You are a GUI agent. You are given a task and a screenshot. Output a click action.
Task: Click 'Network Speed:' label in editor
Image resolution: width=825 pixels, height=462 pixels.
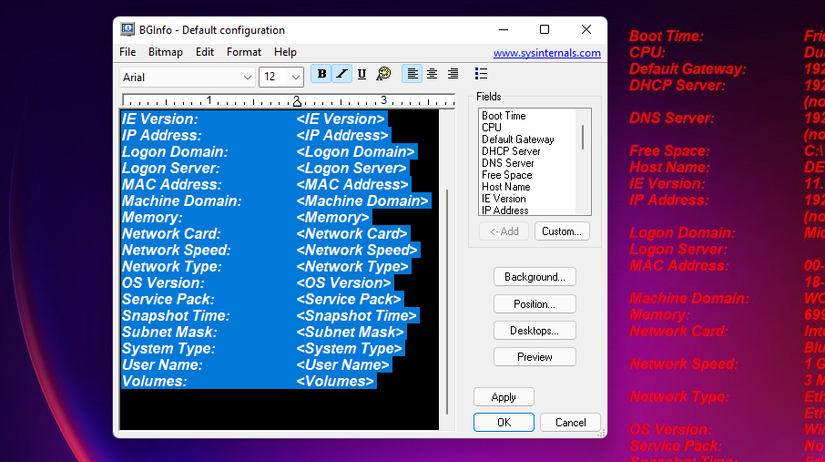176,250
